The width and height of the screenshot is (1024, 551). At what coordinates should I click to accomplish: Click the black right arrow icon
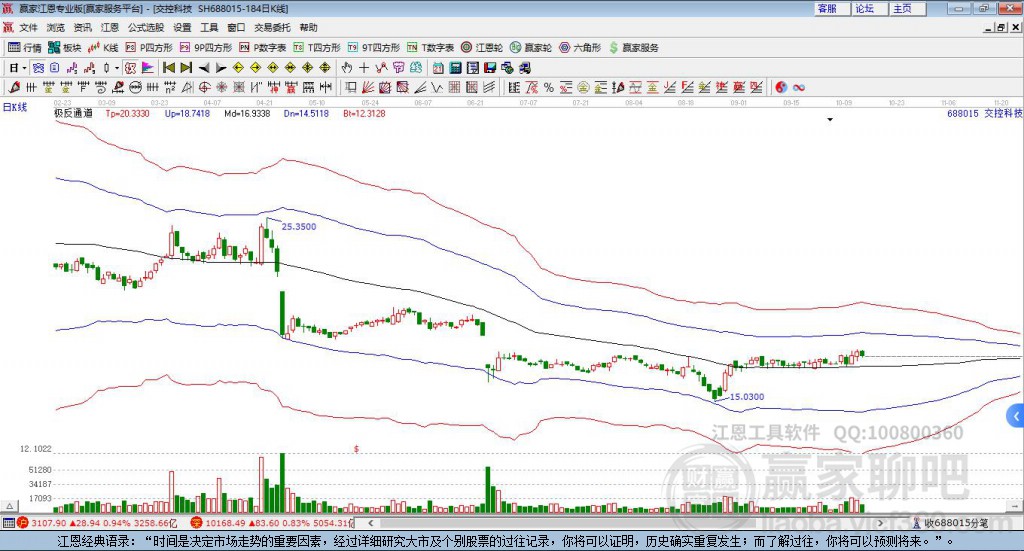coord(221,68)
